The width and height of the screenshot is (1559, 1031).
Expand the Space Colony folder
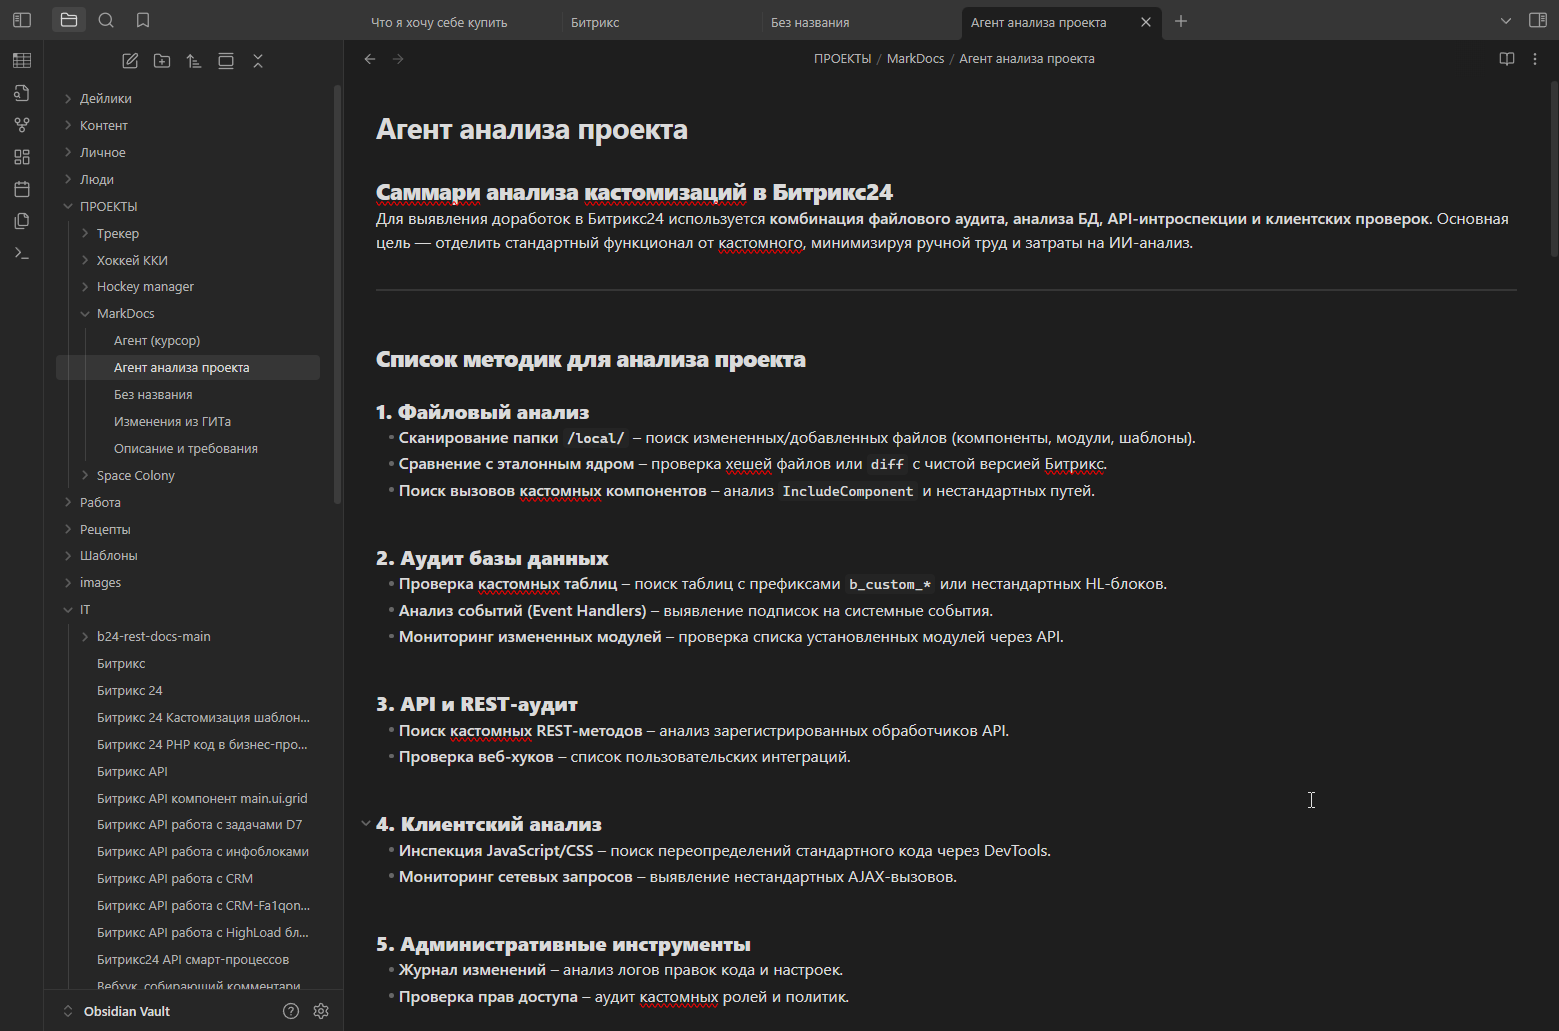84,475
